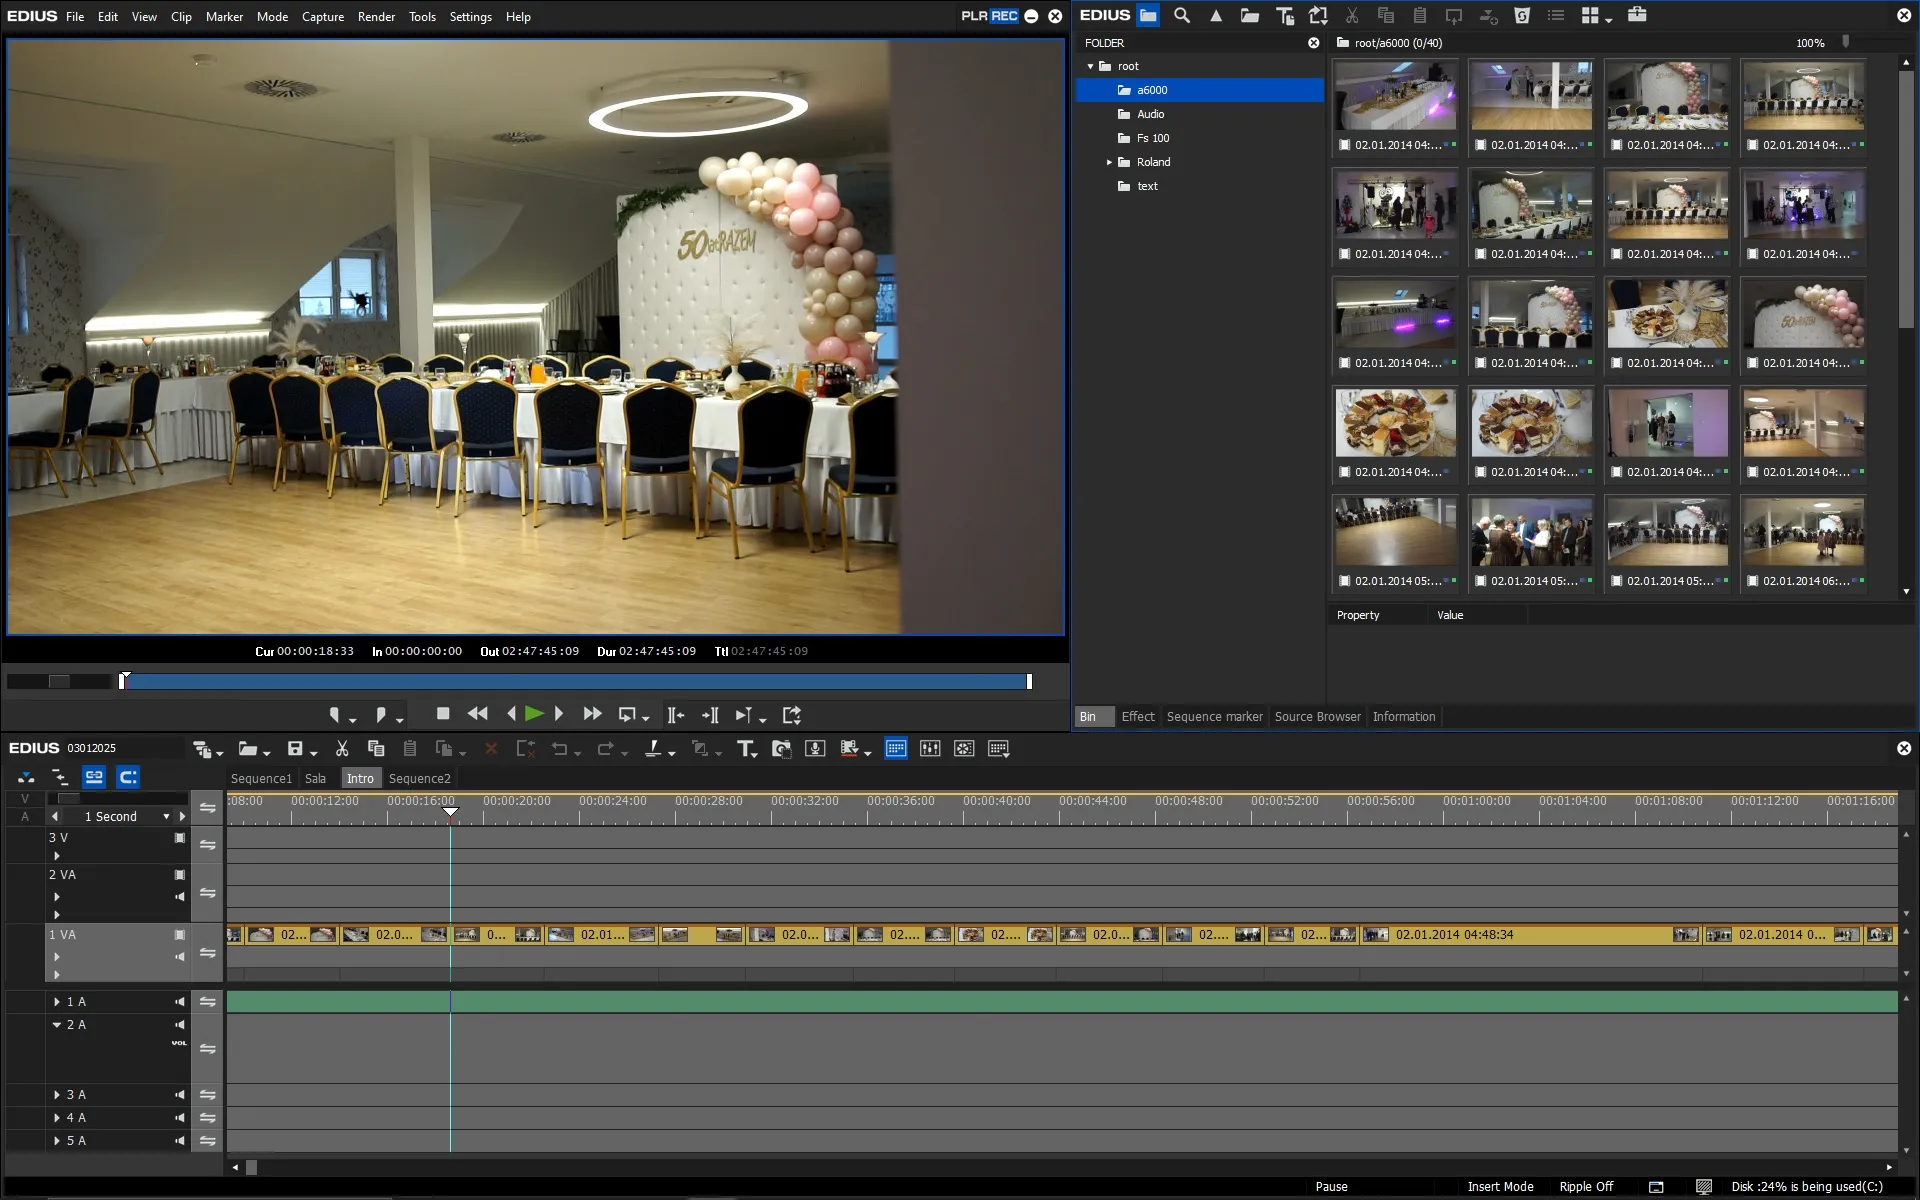Open the Create Title tool
This screenshot has height=1200, width=1920.
tap(745, 749)
